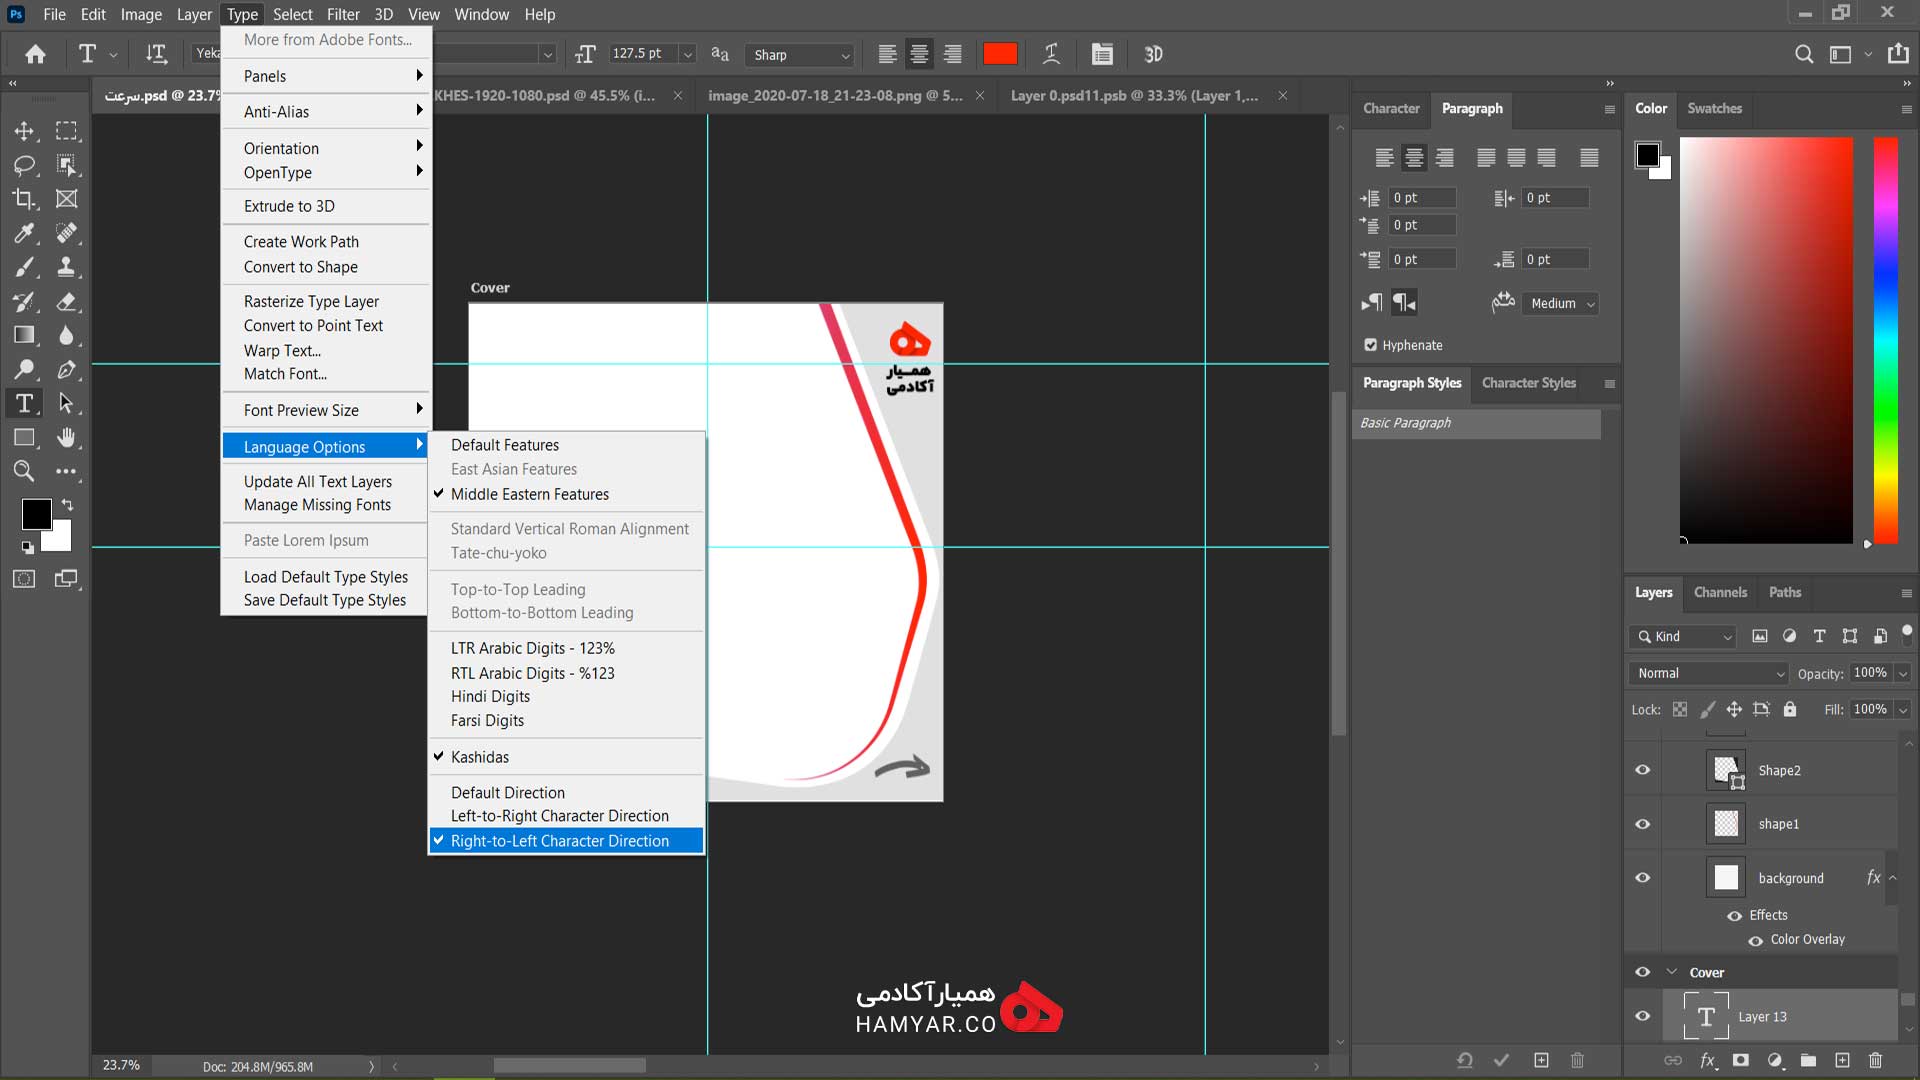Click the red text color swatch
1920x1080 pixels.
pos(1000,54)
